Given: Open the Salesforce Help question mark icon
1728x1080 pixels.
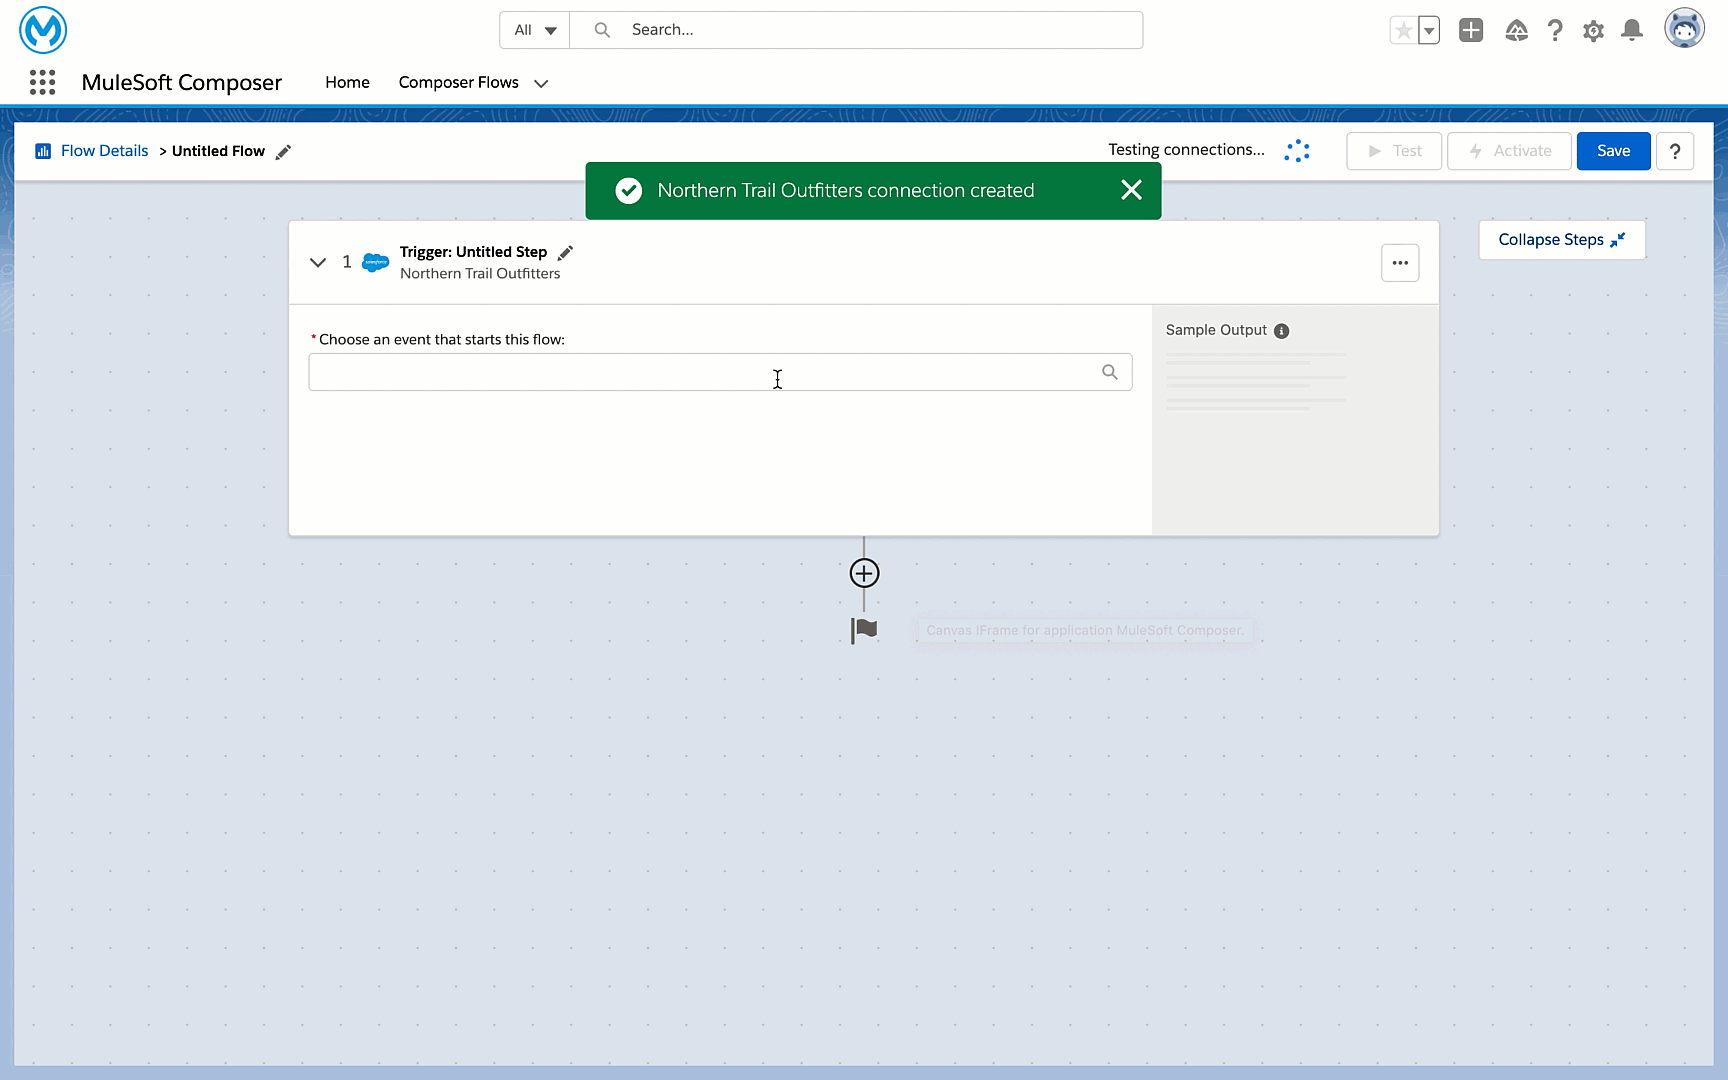Looking at the screenshot, I should tap(1555, 30).
